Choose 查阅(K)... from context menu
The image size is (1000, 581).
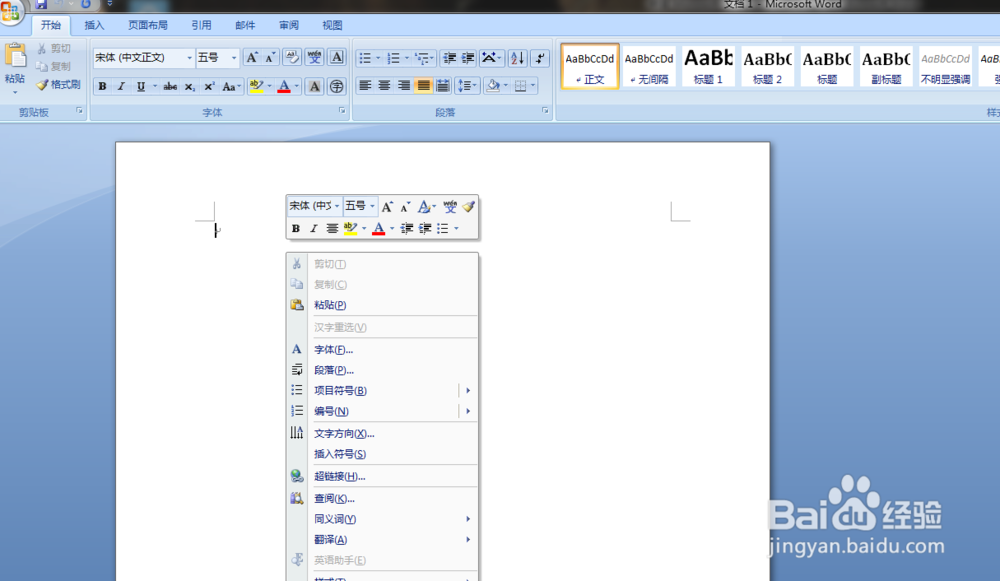tap(382, 499)
